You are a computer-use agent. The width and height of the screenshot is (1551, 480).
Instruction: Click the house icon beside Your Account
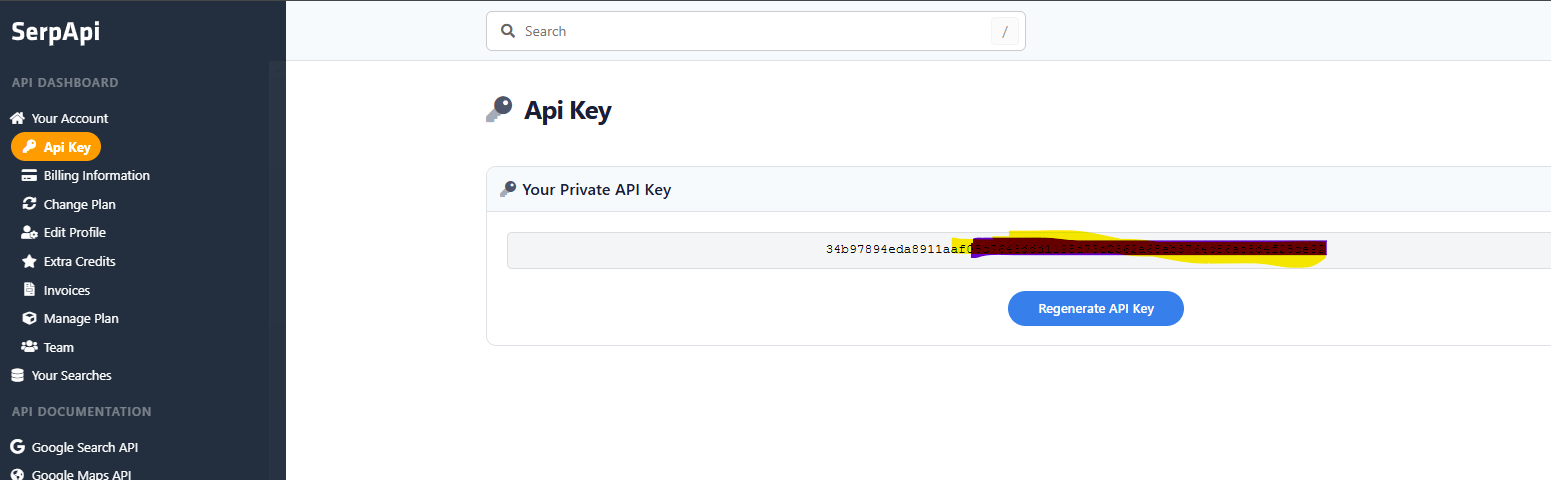17,118
